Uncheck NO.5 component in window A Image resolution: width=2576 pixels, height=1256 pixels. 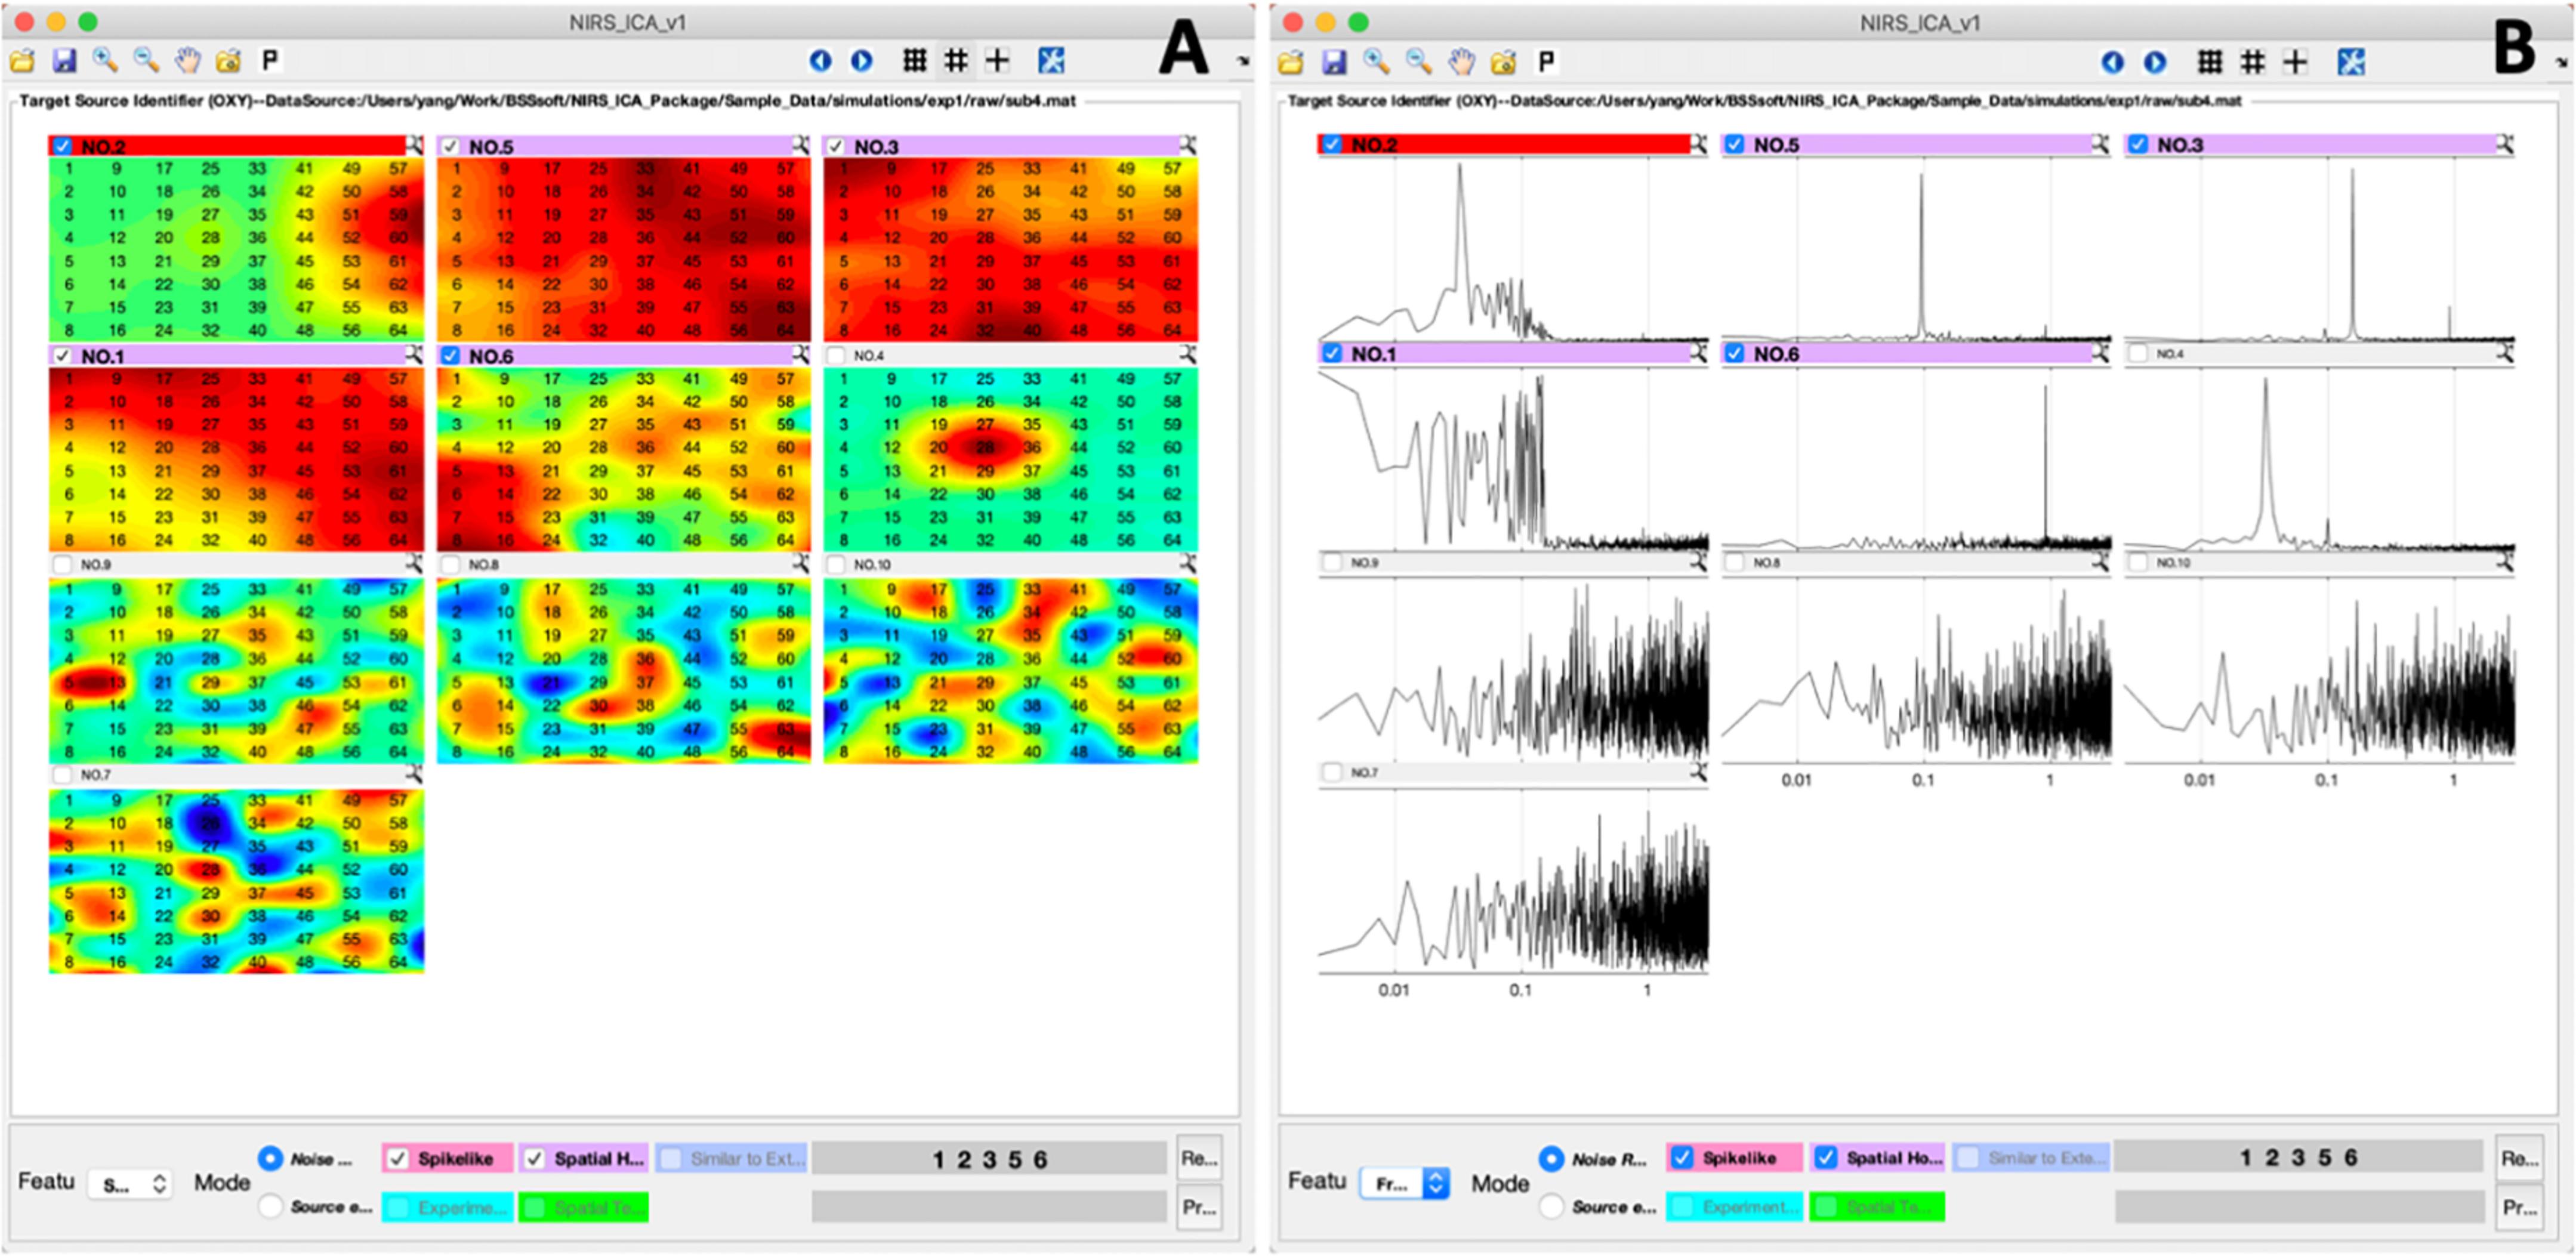(x=450, y=147)
